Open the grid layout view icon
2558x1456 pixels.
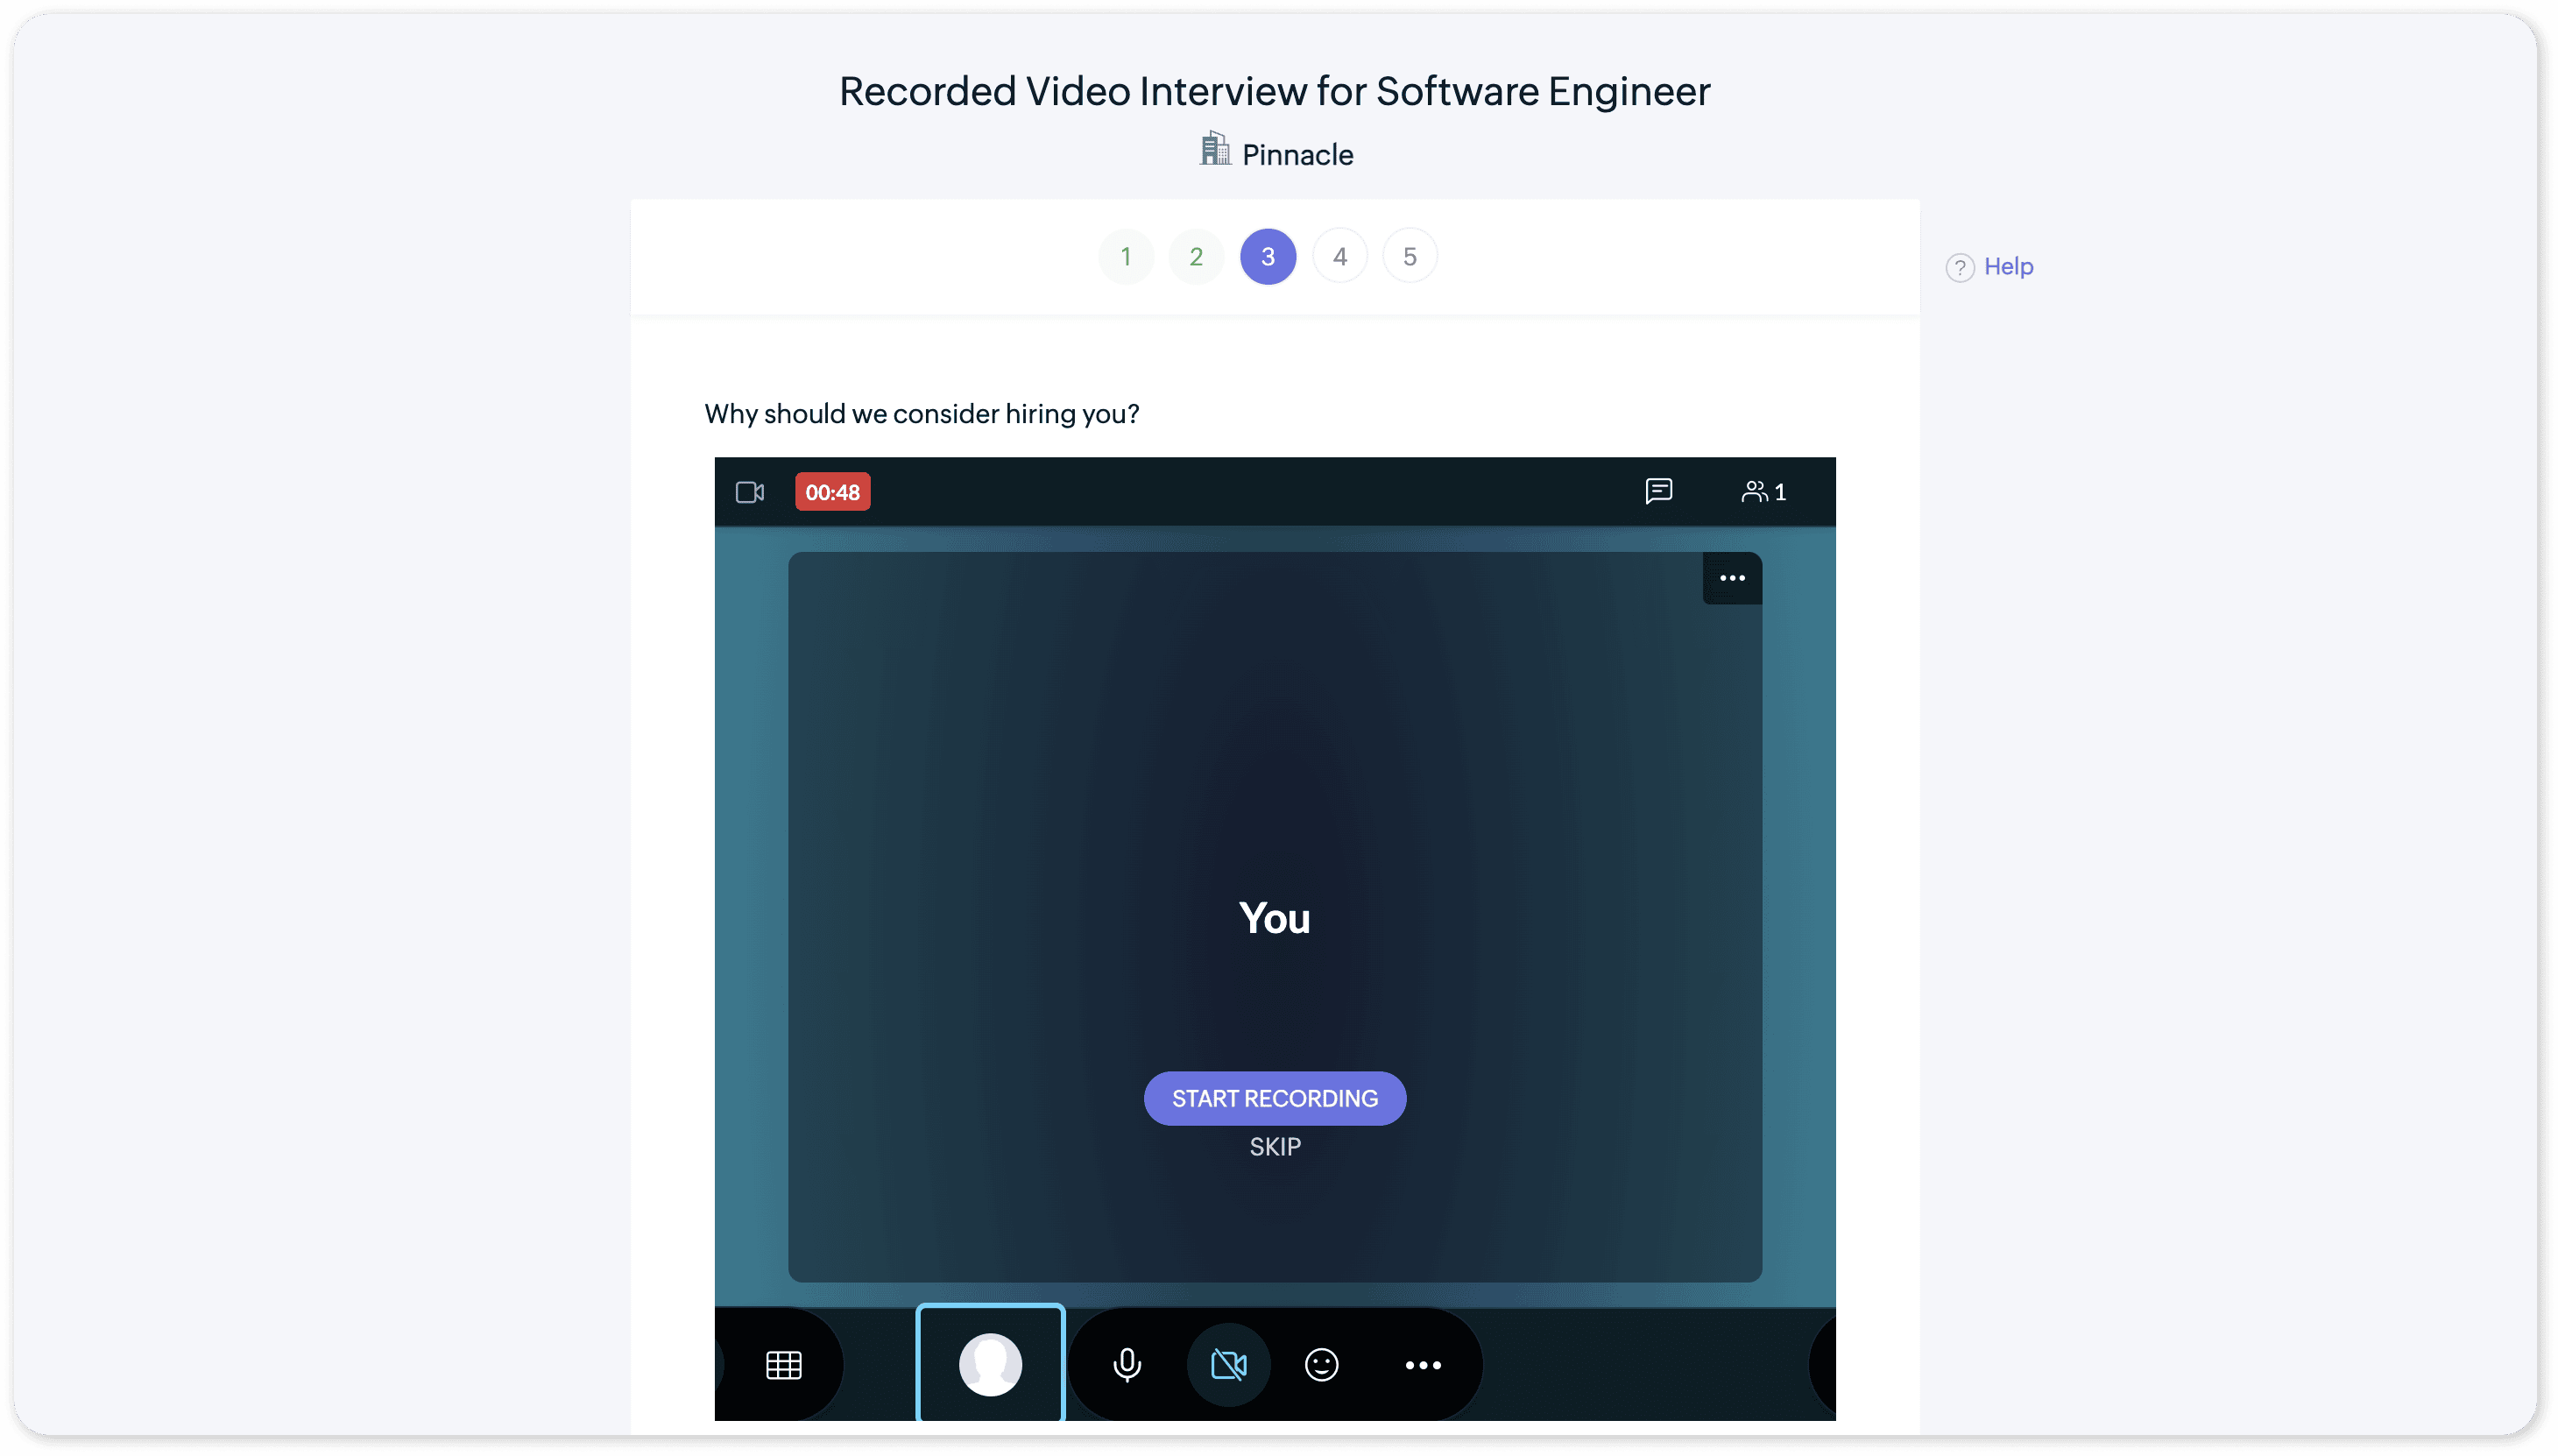[x=783, y=1365]
